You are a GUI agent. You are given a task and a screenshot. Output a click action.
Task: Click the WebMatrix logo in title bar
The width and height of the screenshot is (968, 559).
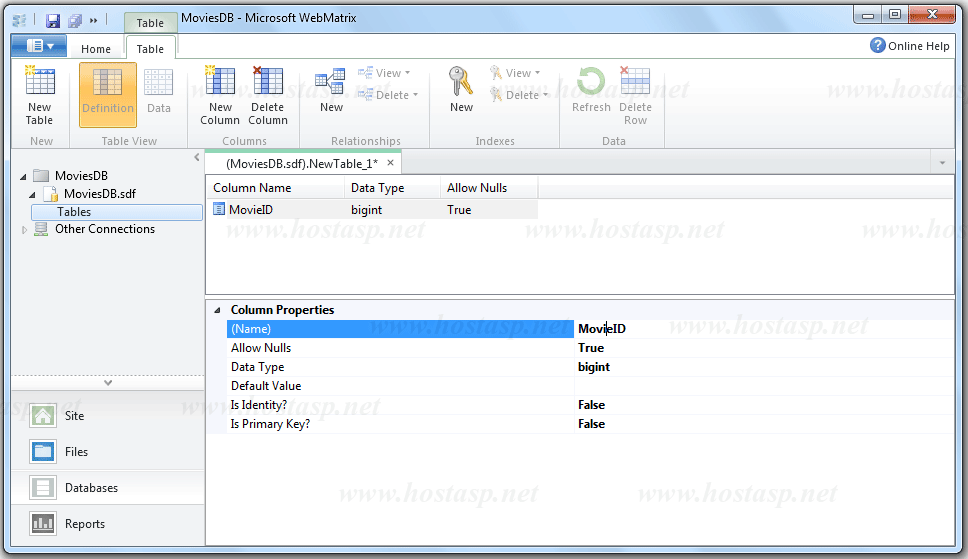click(x=20, y=20)
